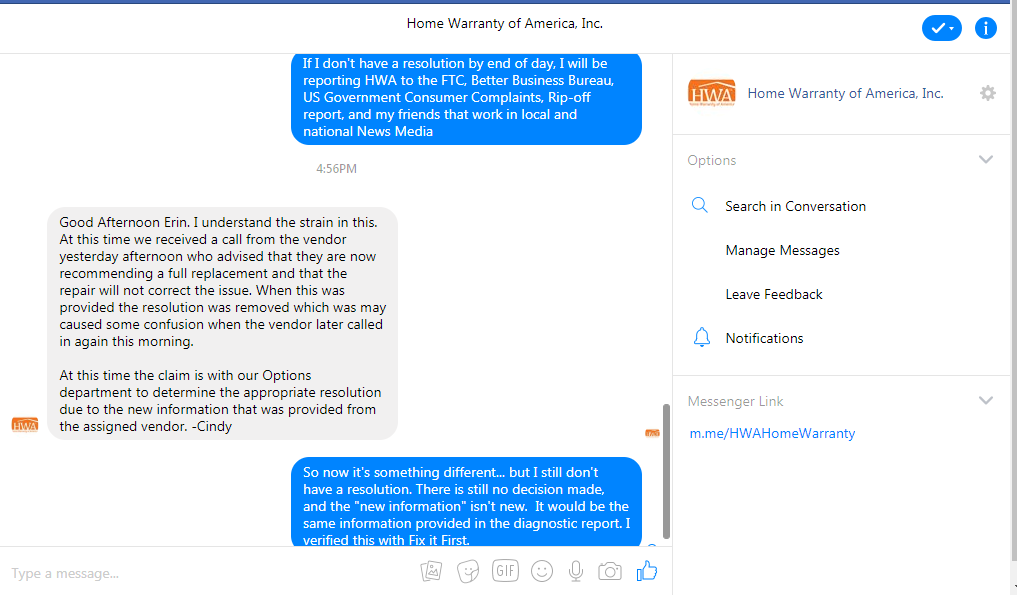Open the m.me/HWAHomeWarranty link
Viewport: 1017px width, 595px height.
coord(772,433)
